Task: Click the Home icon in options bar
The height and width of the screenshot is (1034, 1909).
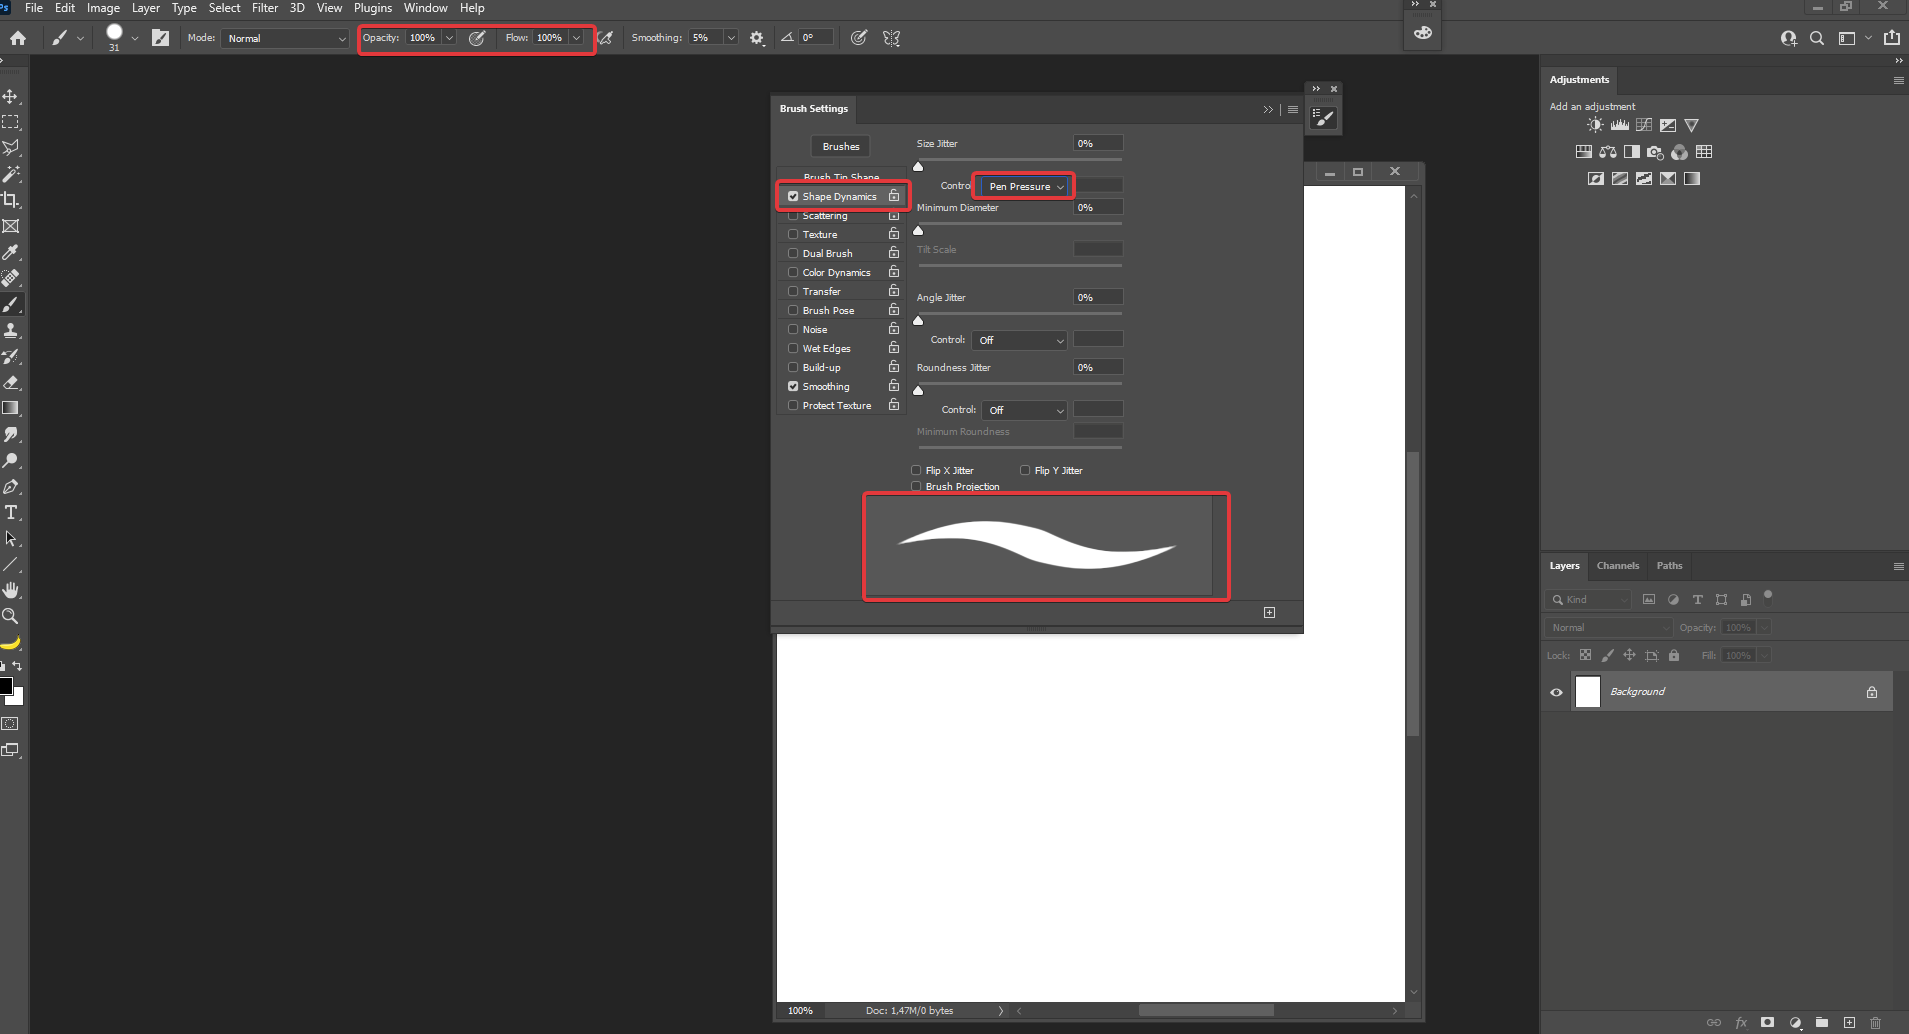Action: 18,38
